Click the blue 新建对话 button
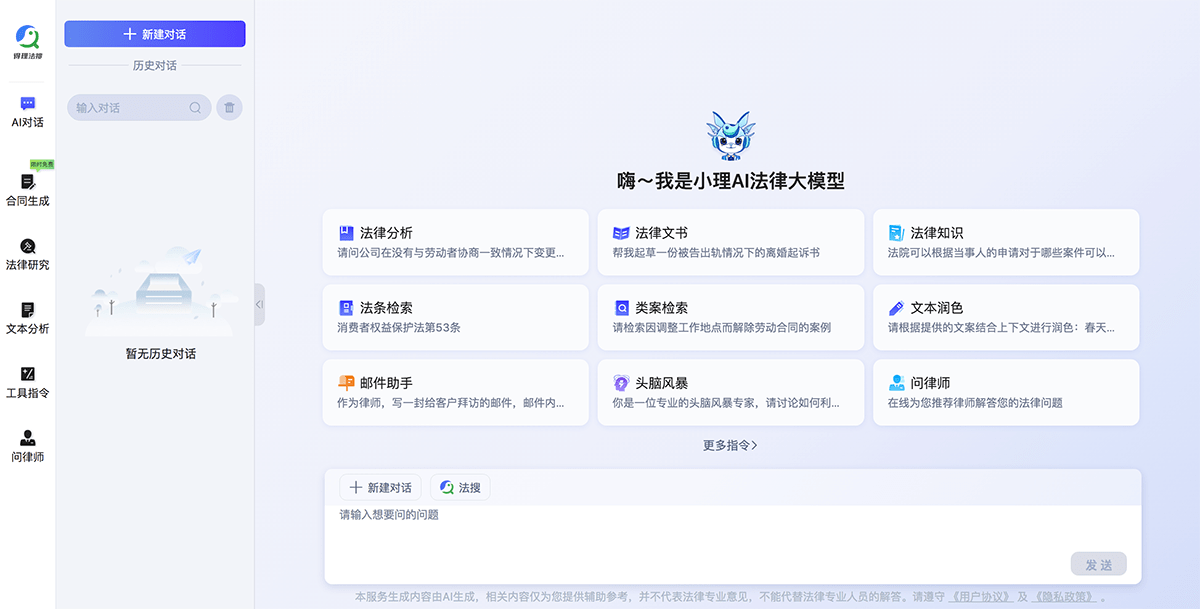 [x=154, y=33]
